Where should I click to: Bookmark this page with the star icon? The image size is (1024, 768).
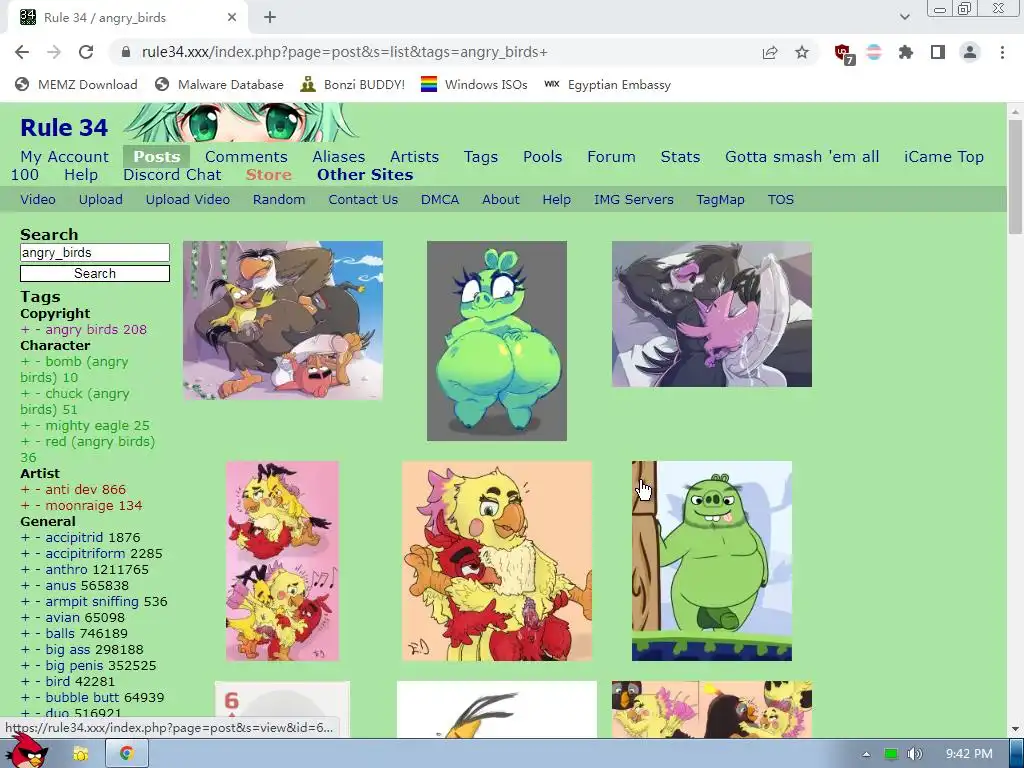pyautogui.click(x=802, y=52)
